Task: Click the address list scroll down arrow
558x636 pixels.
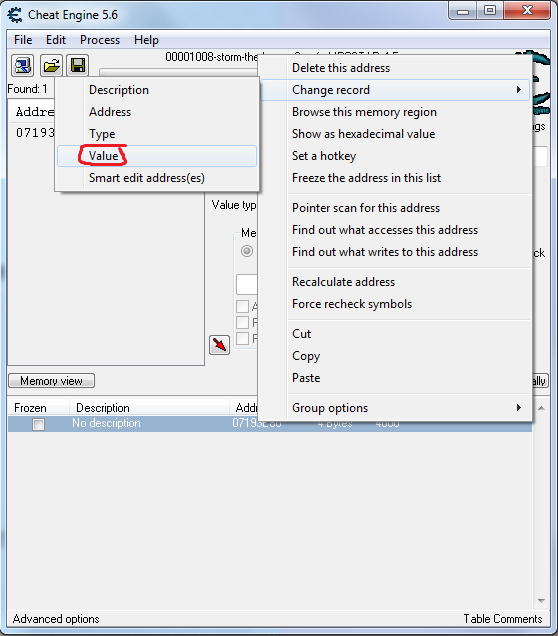Action: pos(541,600)
